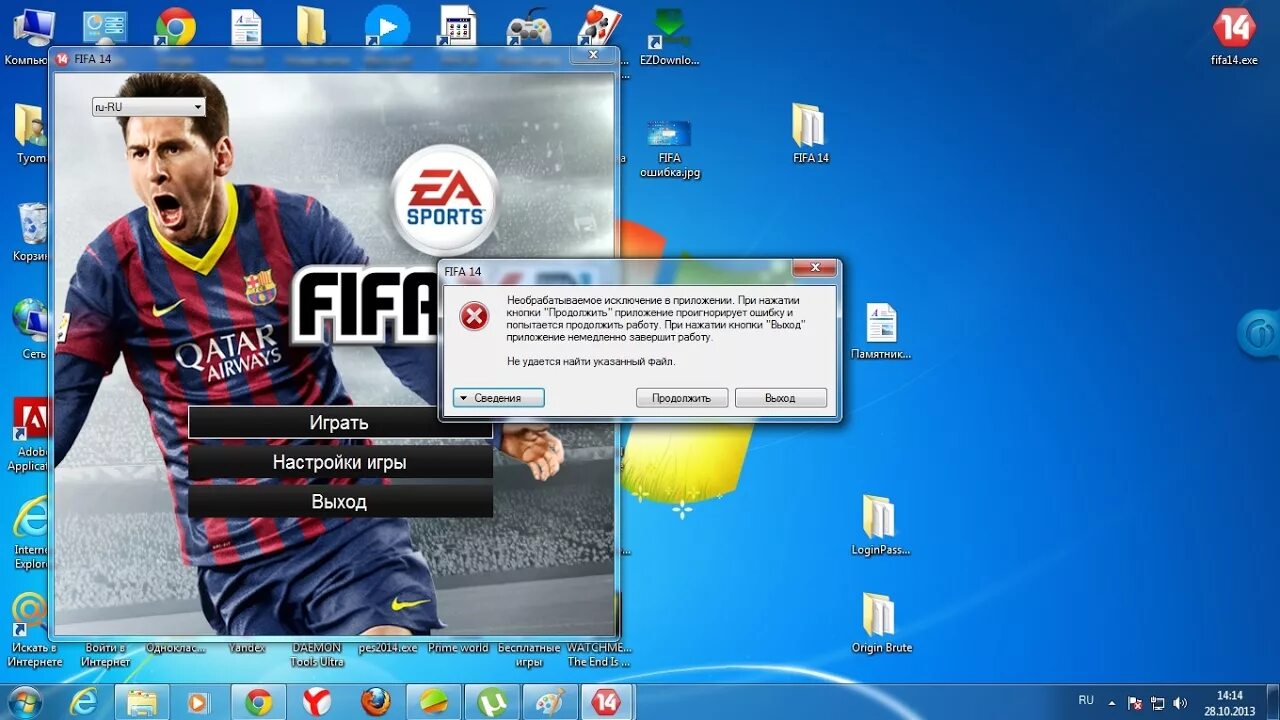Click the Show Desktop strip beside the clock
Image resolution: width=1280 pixels, height=720 pixels.
coord(1273,703)
